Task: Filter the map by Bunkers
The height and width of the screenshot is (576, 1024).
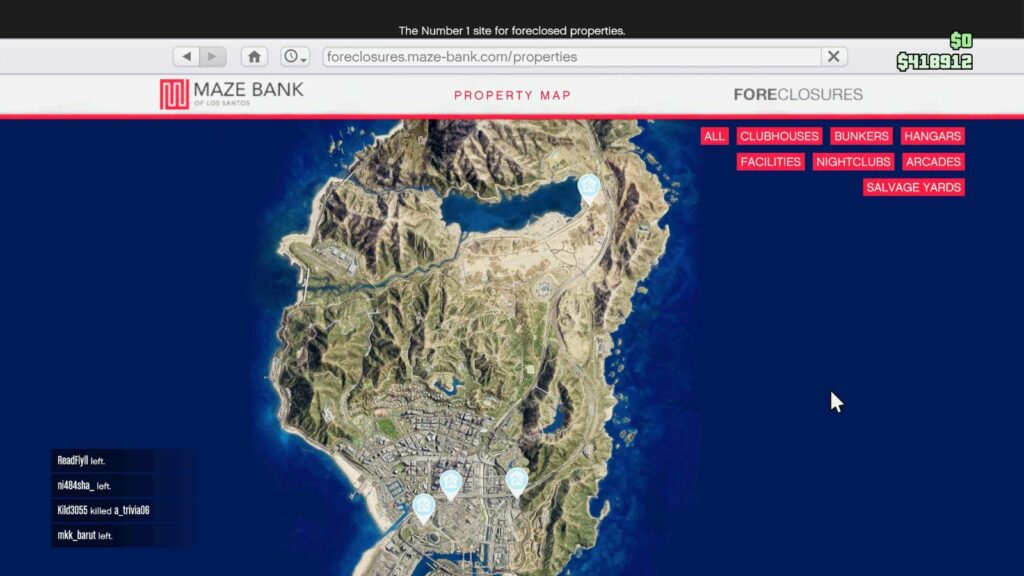Action: coord(861,136)
